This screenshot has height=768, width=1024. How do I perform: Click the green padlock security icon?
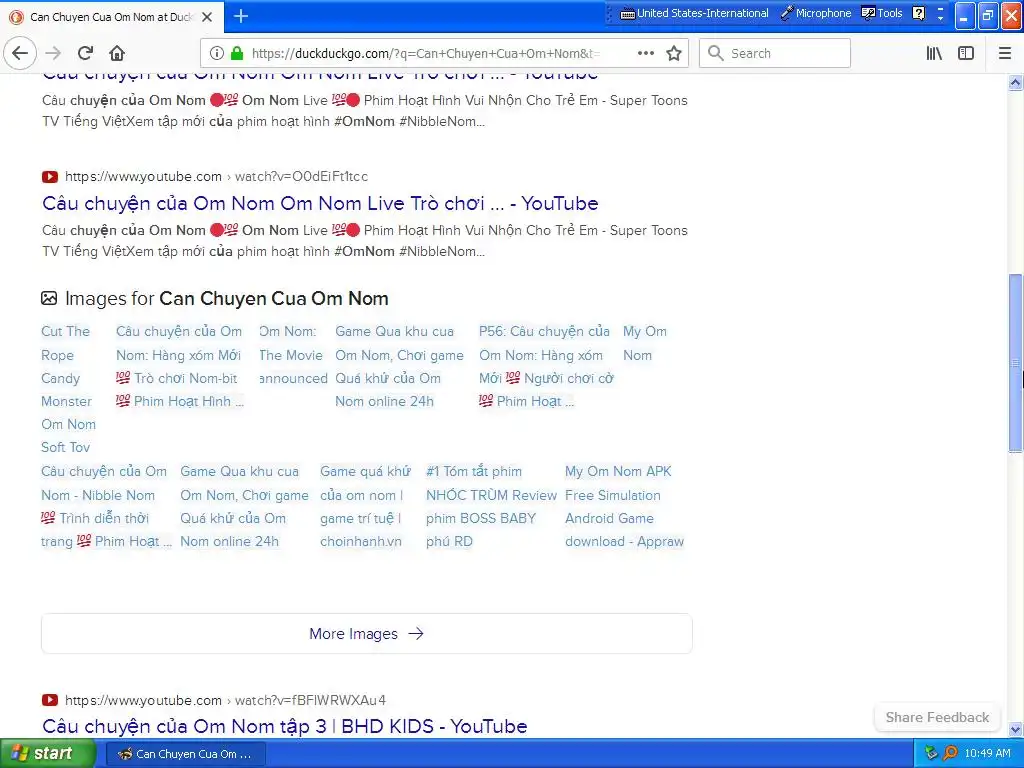coord(237,53)
